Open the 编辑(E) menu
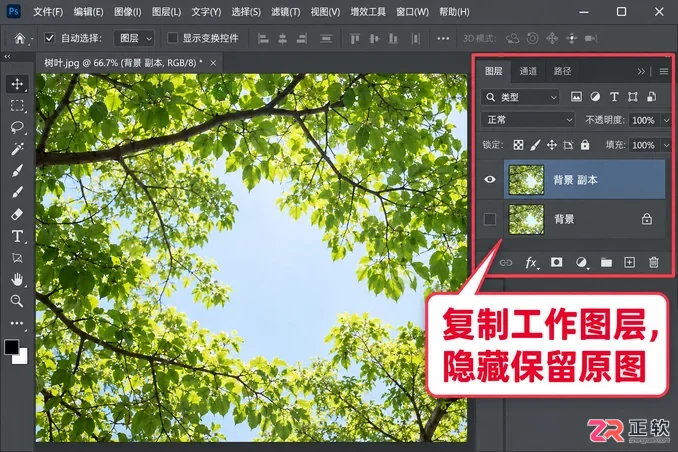 coord(88,12)
